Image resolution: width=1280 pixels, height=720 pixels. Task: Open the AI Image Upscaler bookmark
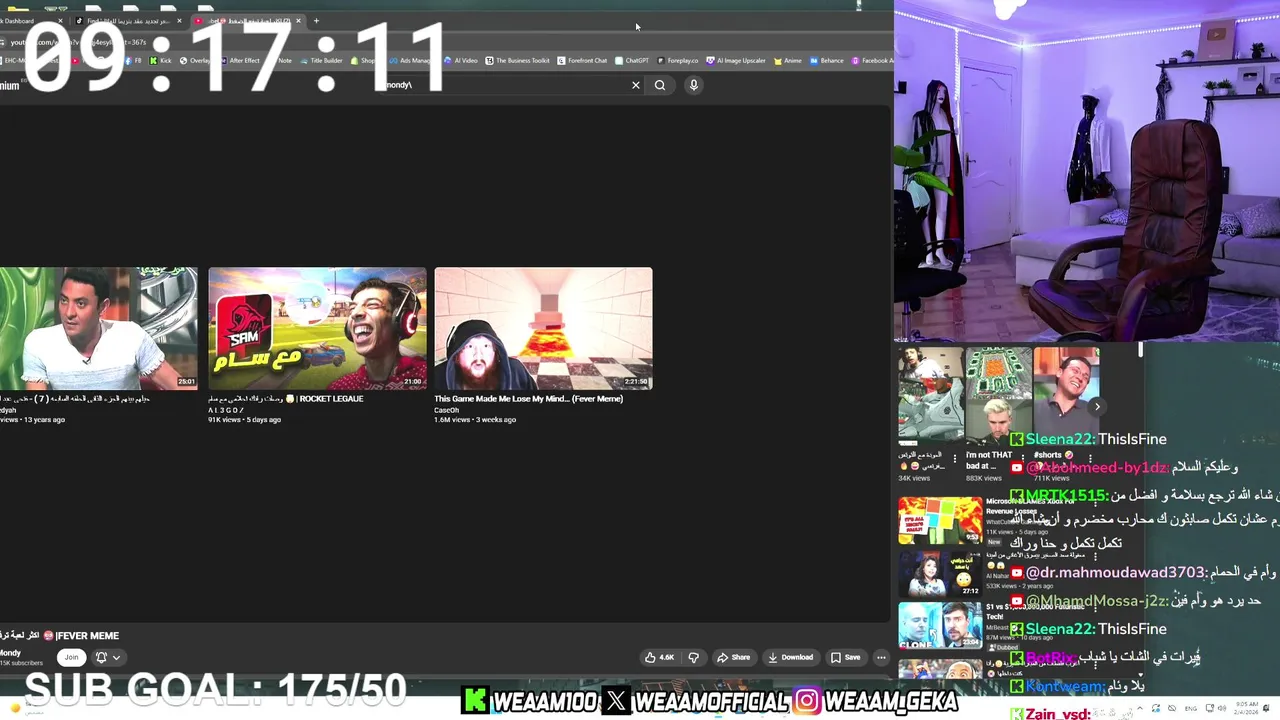tap(736, 60)
